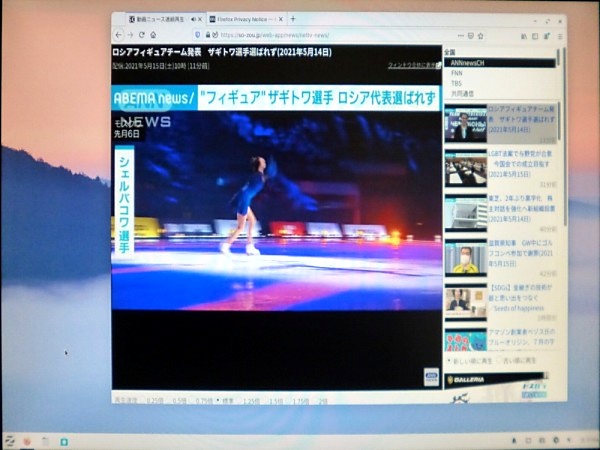This screenshot has width=600, height=450.
Task: Click the browser forward arrow
Action: click(x=130, y=35)
